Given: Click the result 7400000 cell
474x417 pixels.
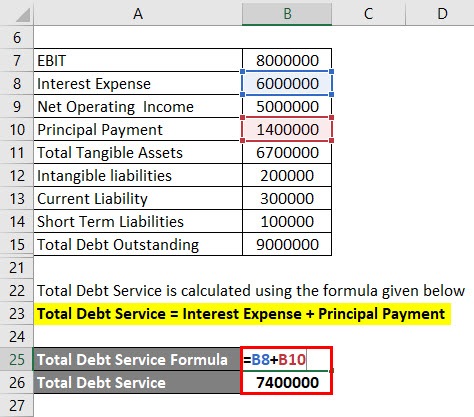Looking at the screenshot, I should click(286, 382).
